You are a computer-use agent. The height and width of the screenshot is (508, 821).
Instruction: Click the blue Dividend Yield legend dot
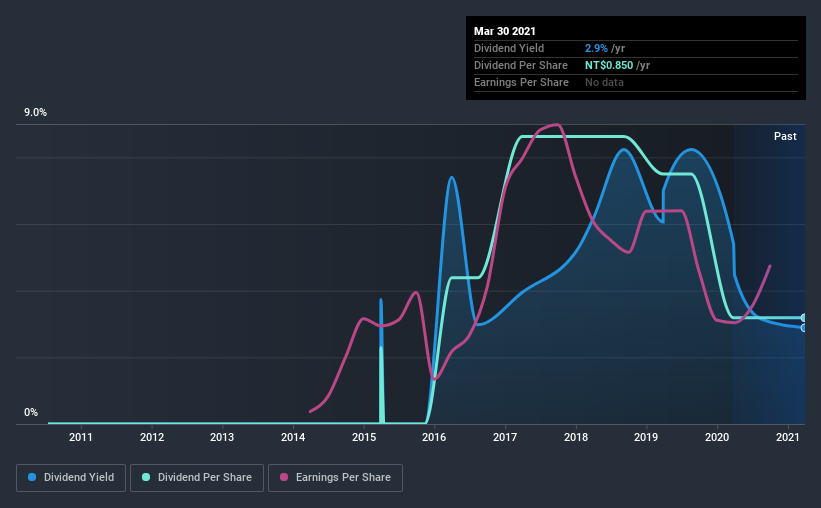(x=32, y=477)
